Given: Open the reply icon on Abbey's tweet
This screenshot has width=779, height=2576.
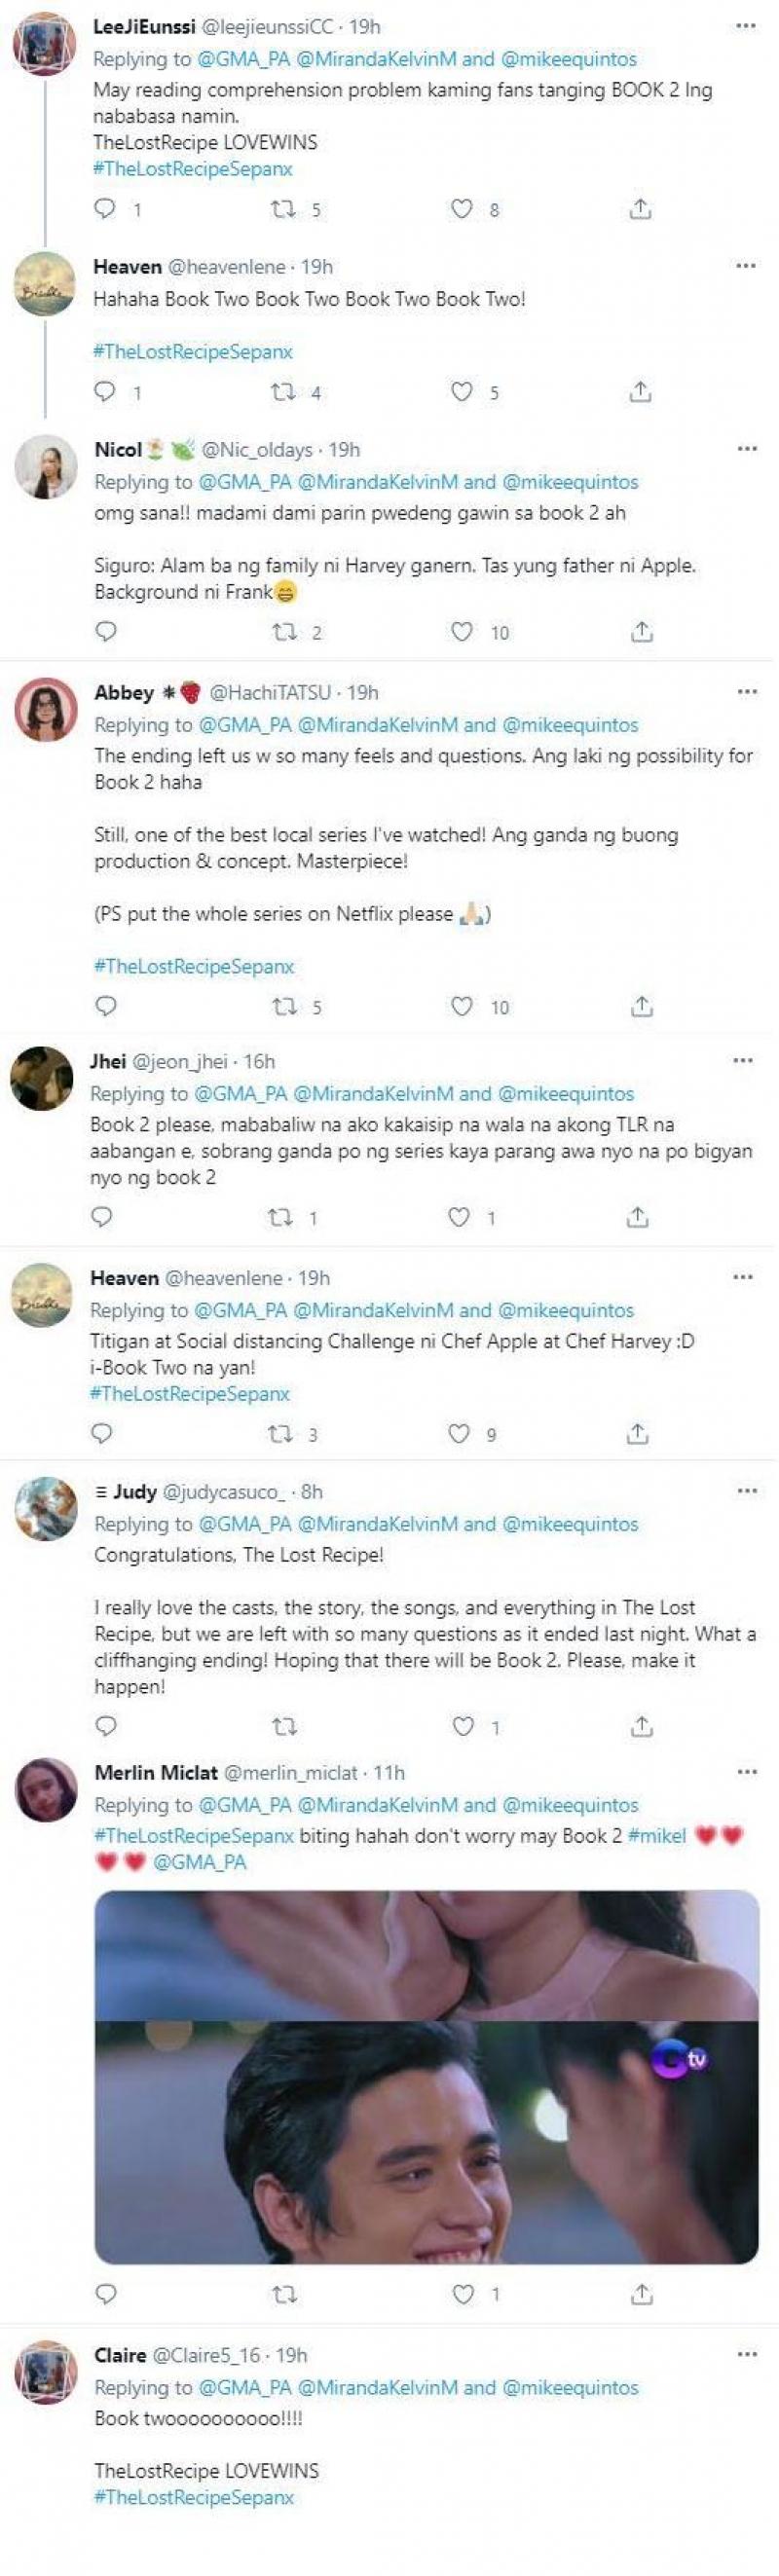Looking at the screenshot, I should click(x=105, y=1006).
